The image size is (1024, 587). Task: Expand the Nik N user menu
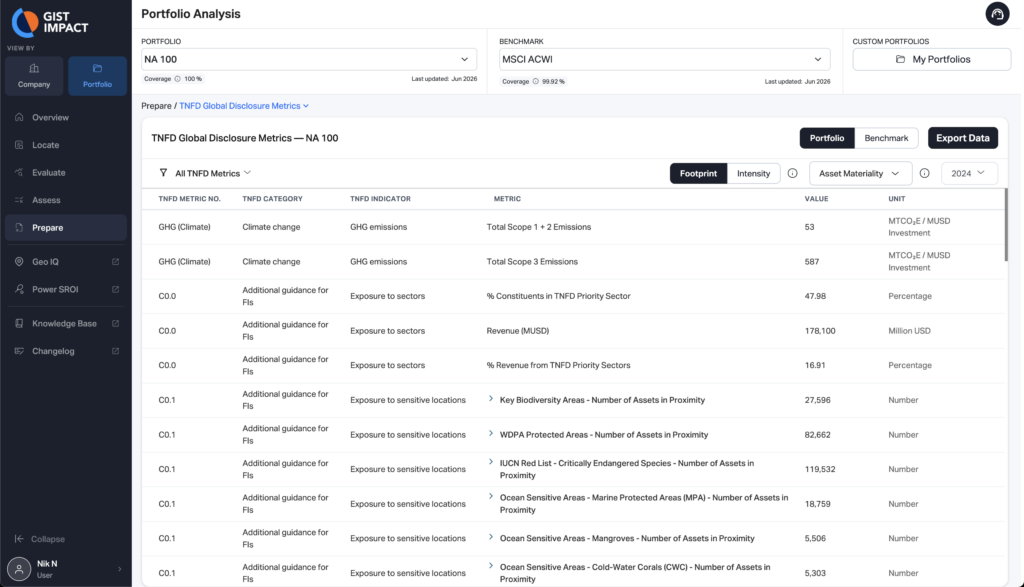120,569
